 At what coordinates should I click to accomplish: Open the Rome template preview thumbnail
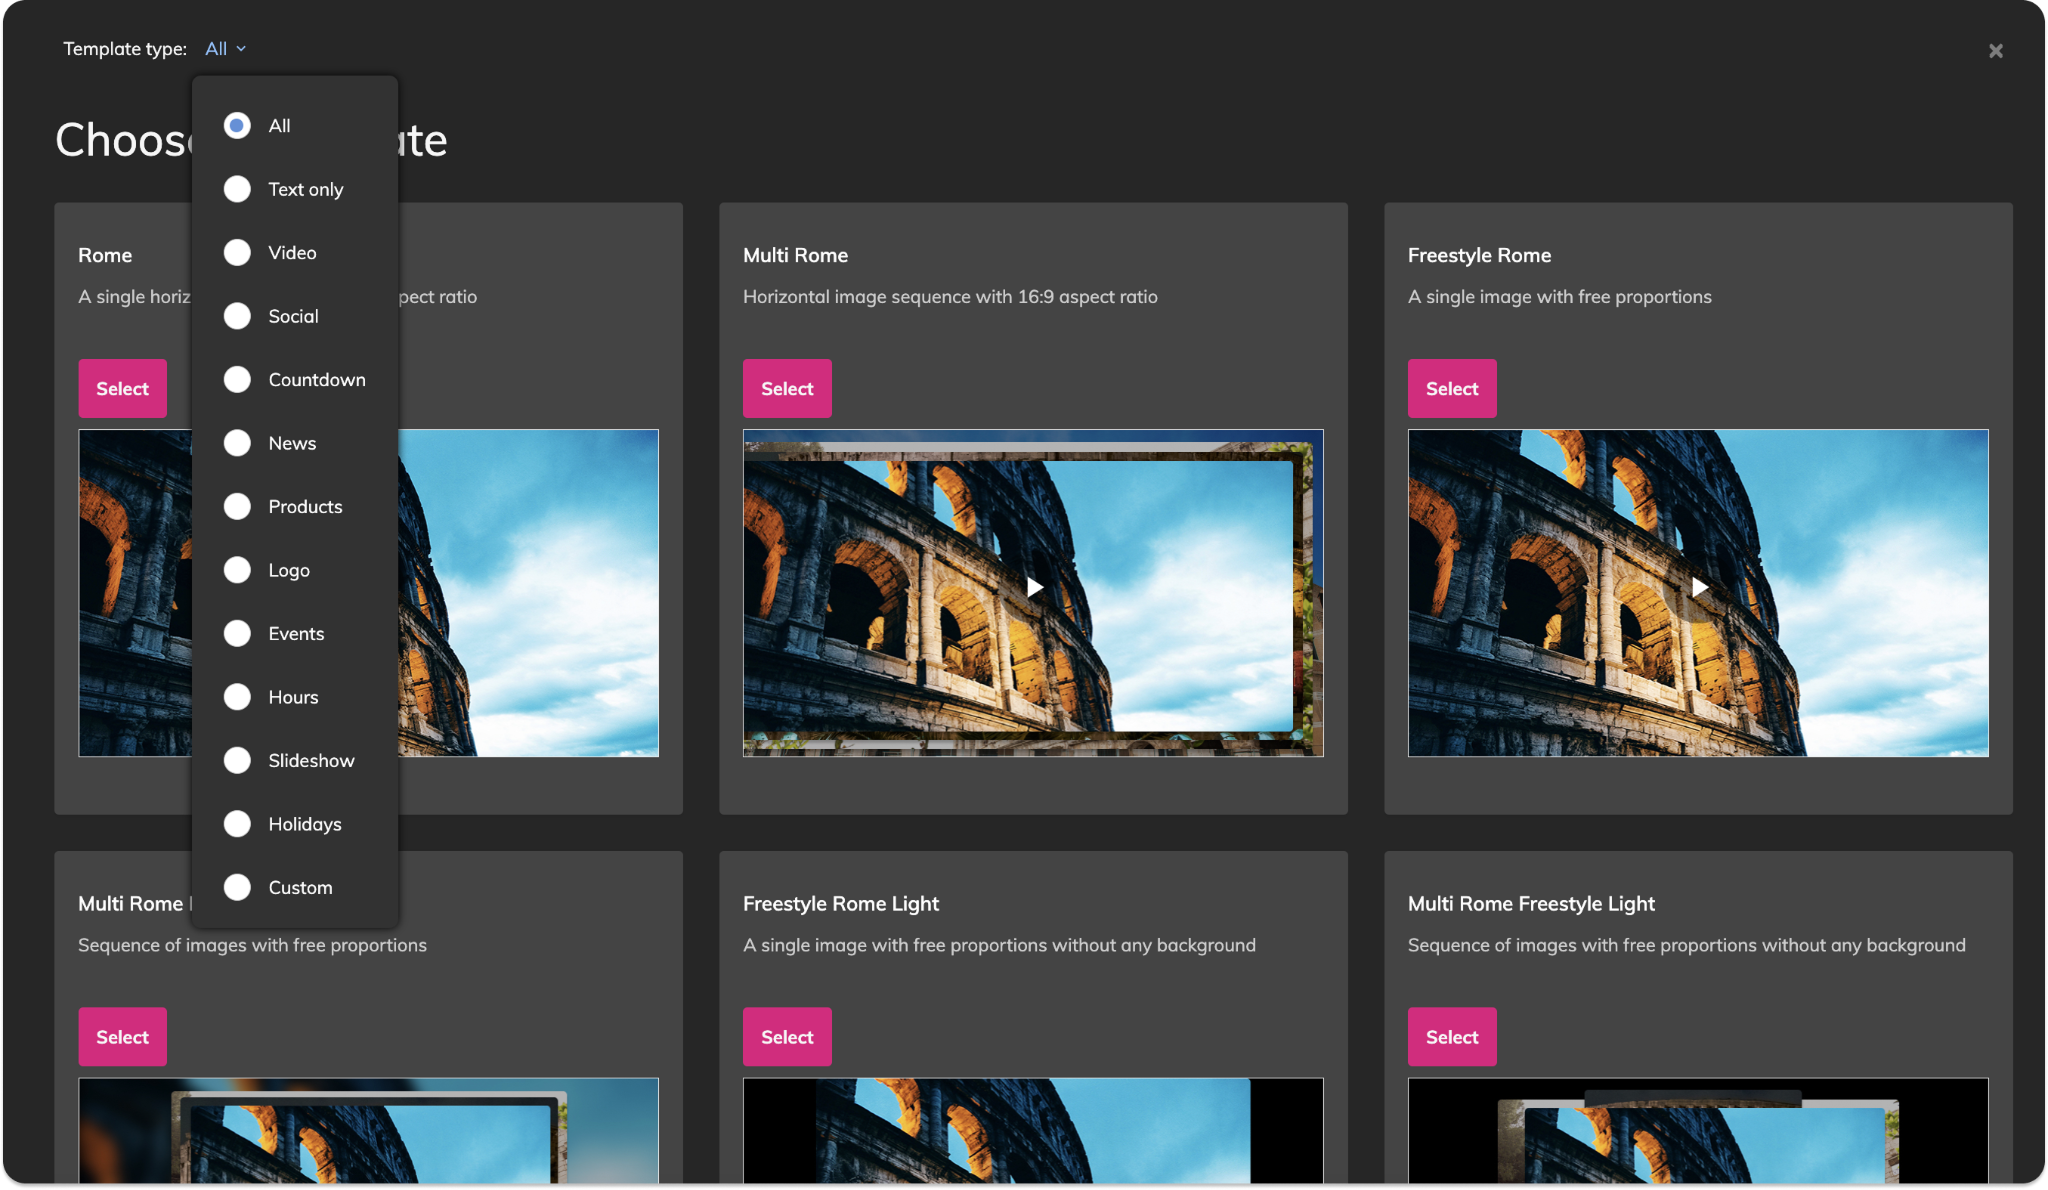coord(528,593)
